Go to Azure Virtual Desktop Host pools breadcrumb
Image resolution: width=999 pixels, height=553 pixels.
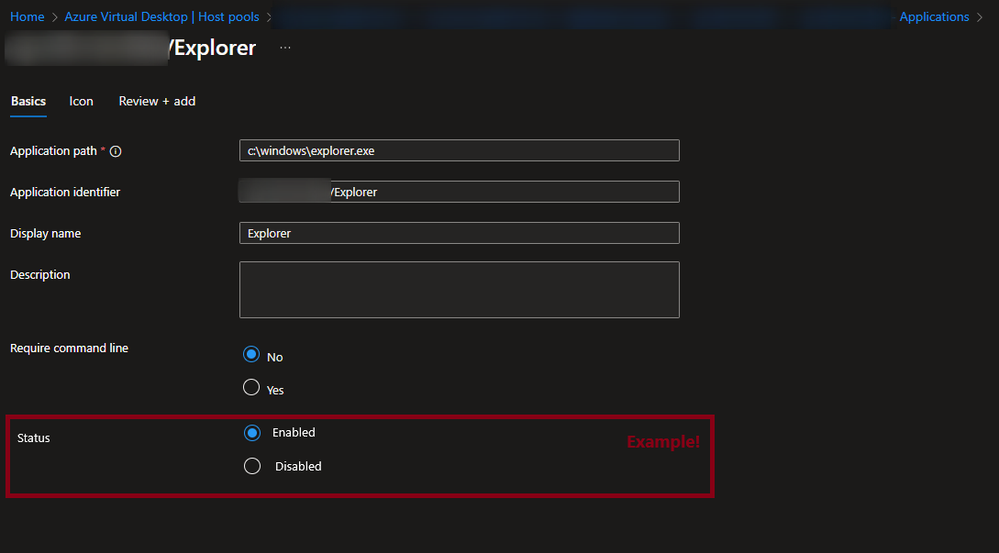pyautogui.click(x=162, y=17)
